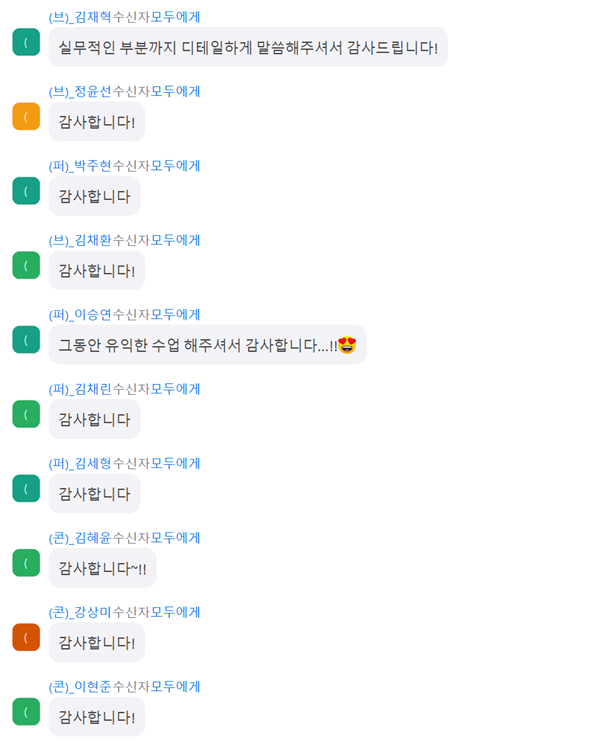Select the 감사합니다~!! message bubble
The image size is (602, 751).
pyautogui.click(x=102, y=568)
